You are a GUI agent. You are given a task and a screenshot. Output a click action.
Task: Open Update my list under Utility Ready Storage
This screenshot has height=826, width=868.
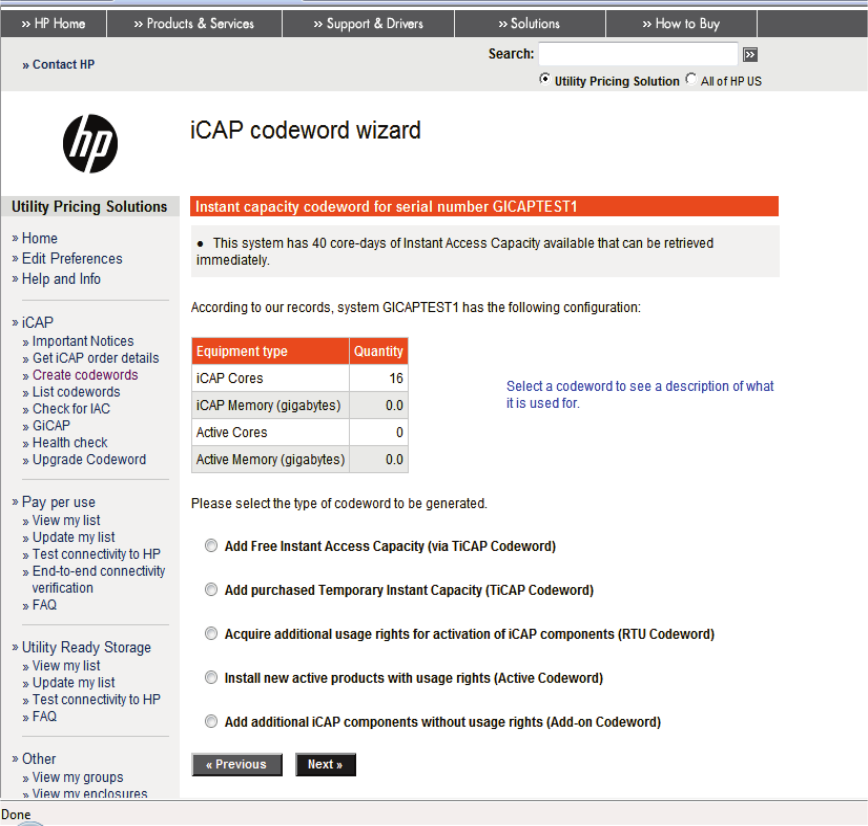click(74, 683)
